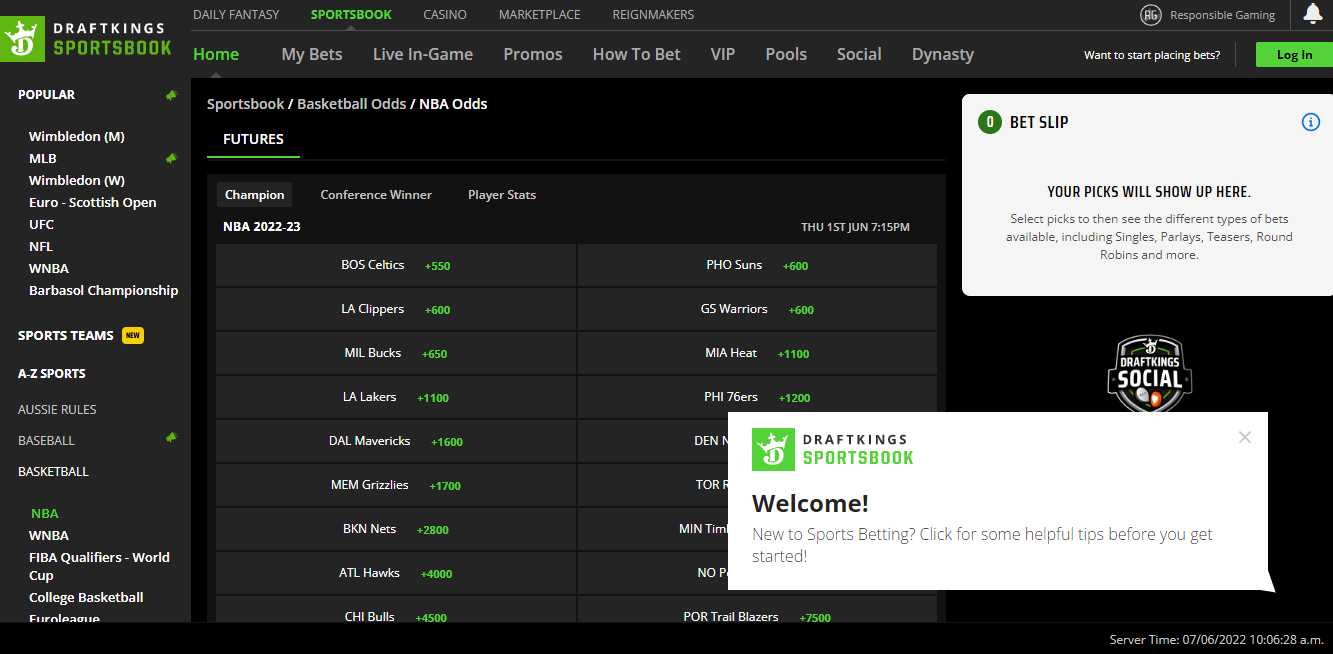
Task: Click the Log In button
Action: pos(1294,55)
